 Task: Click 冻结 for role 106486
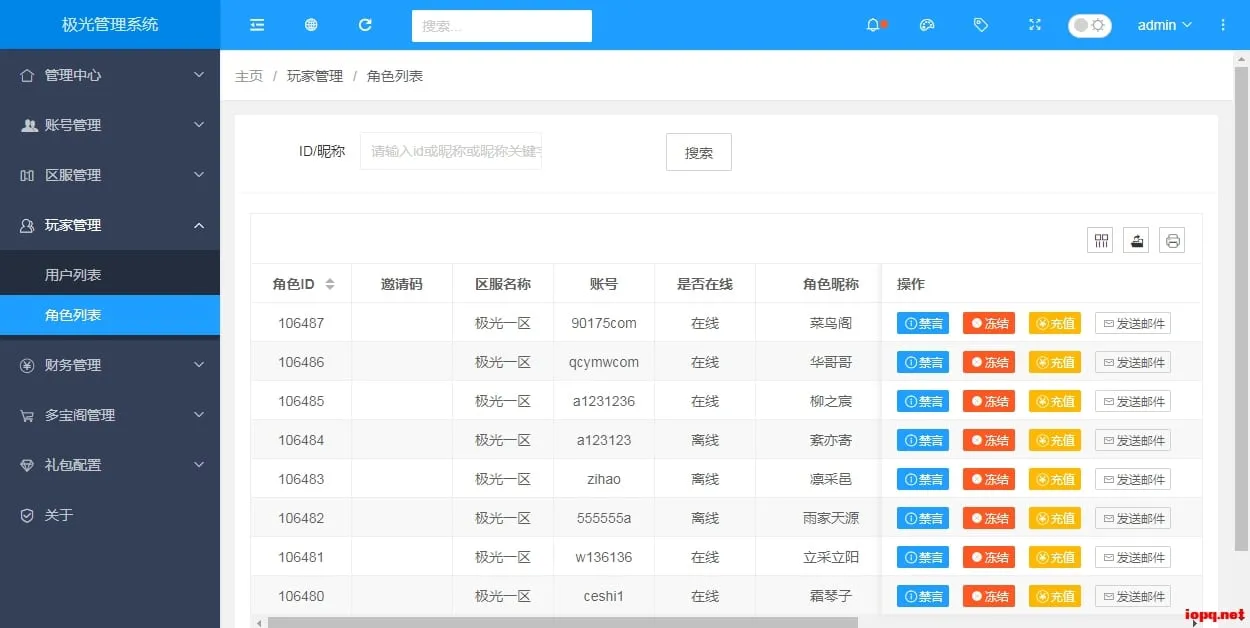click(x=989, y=362)
